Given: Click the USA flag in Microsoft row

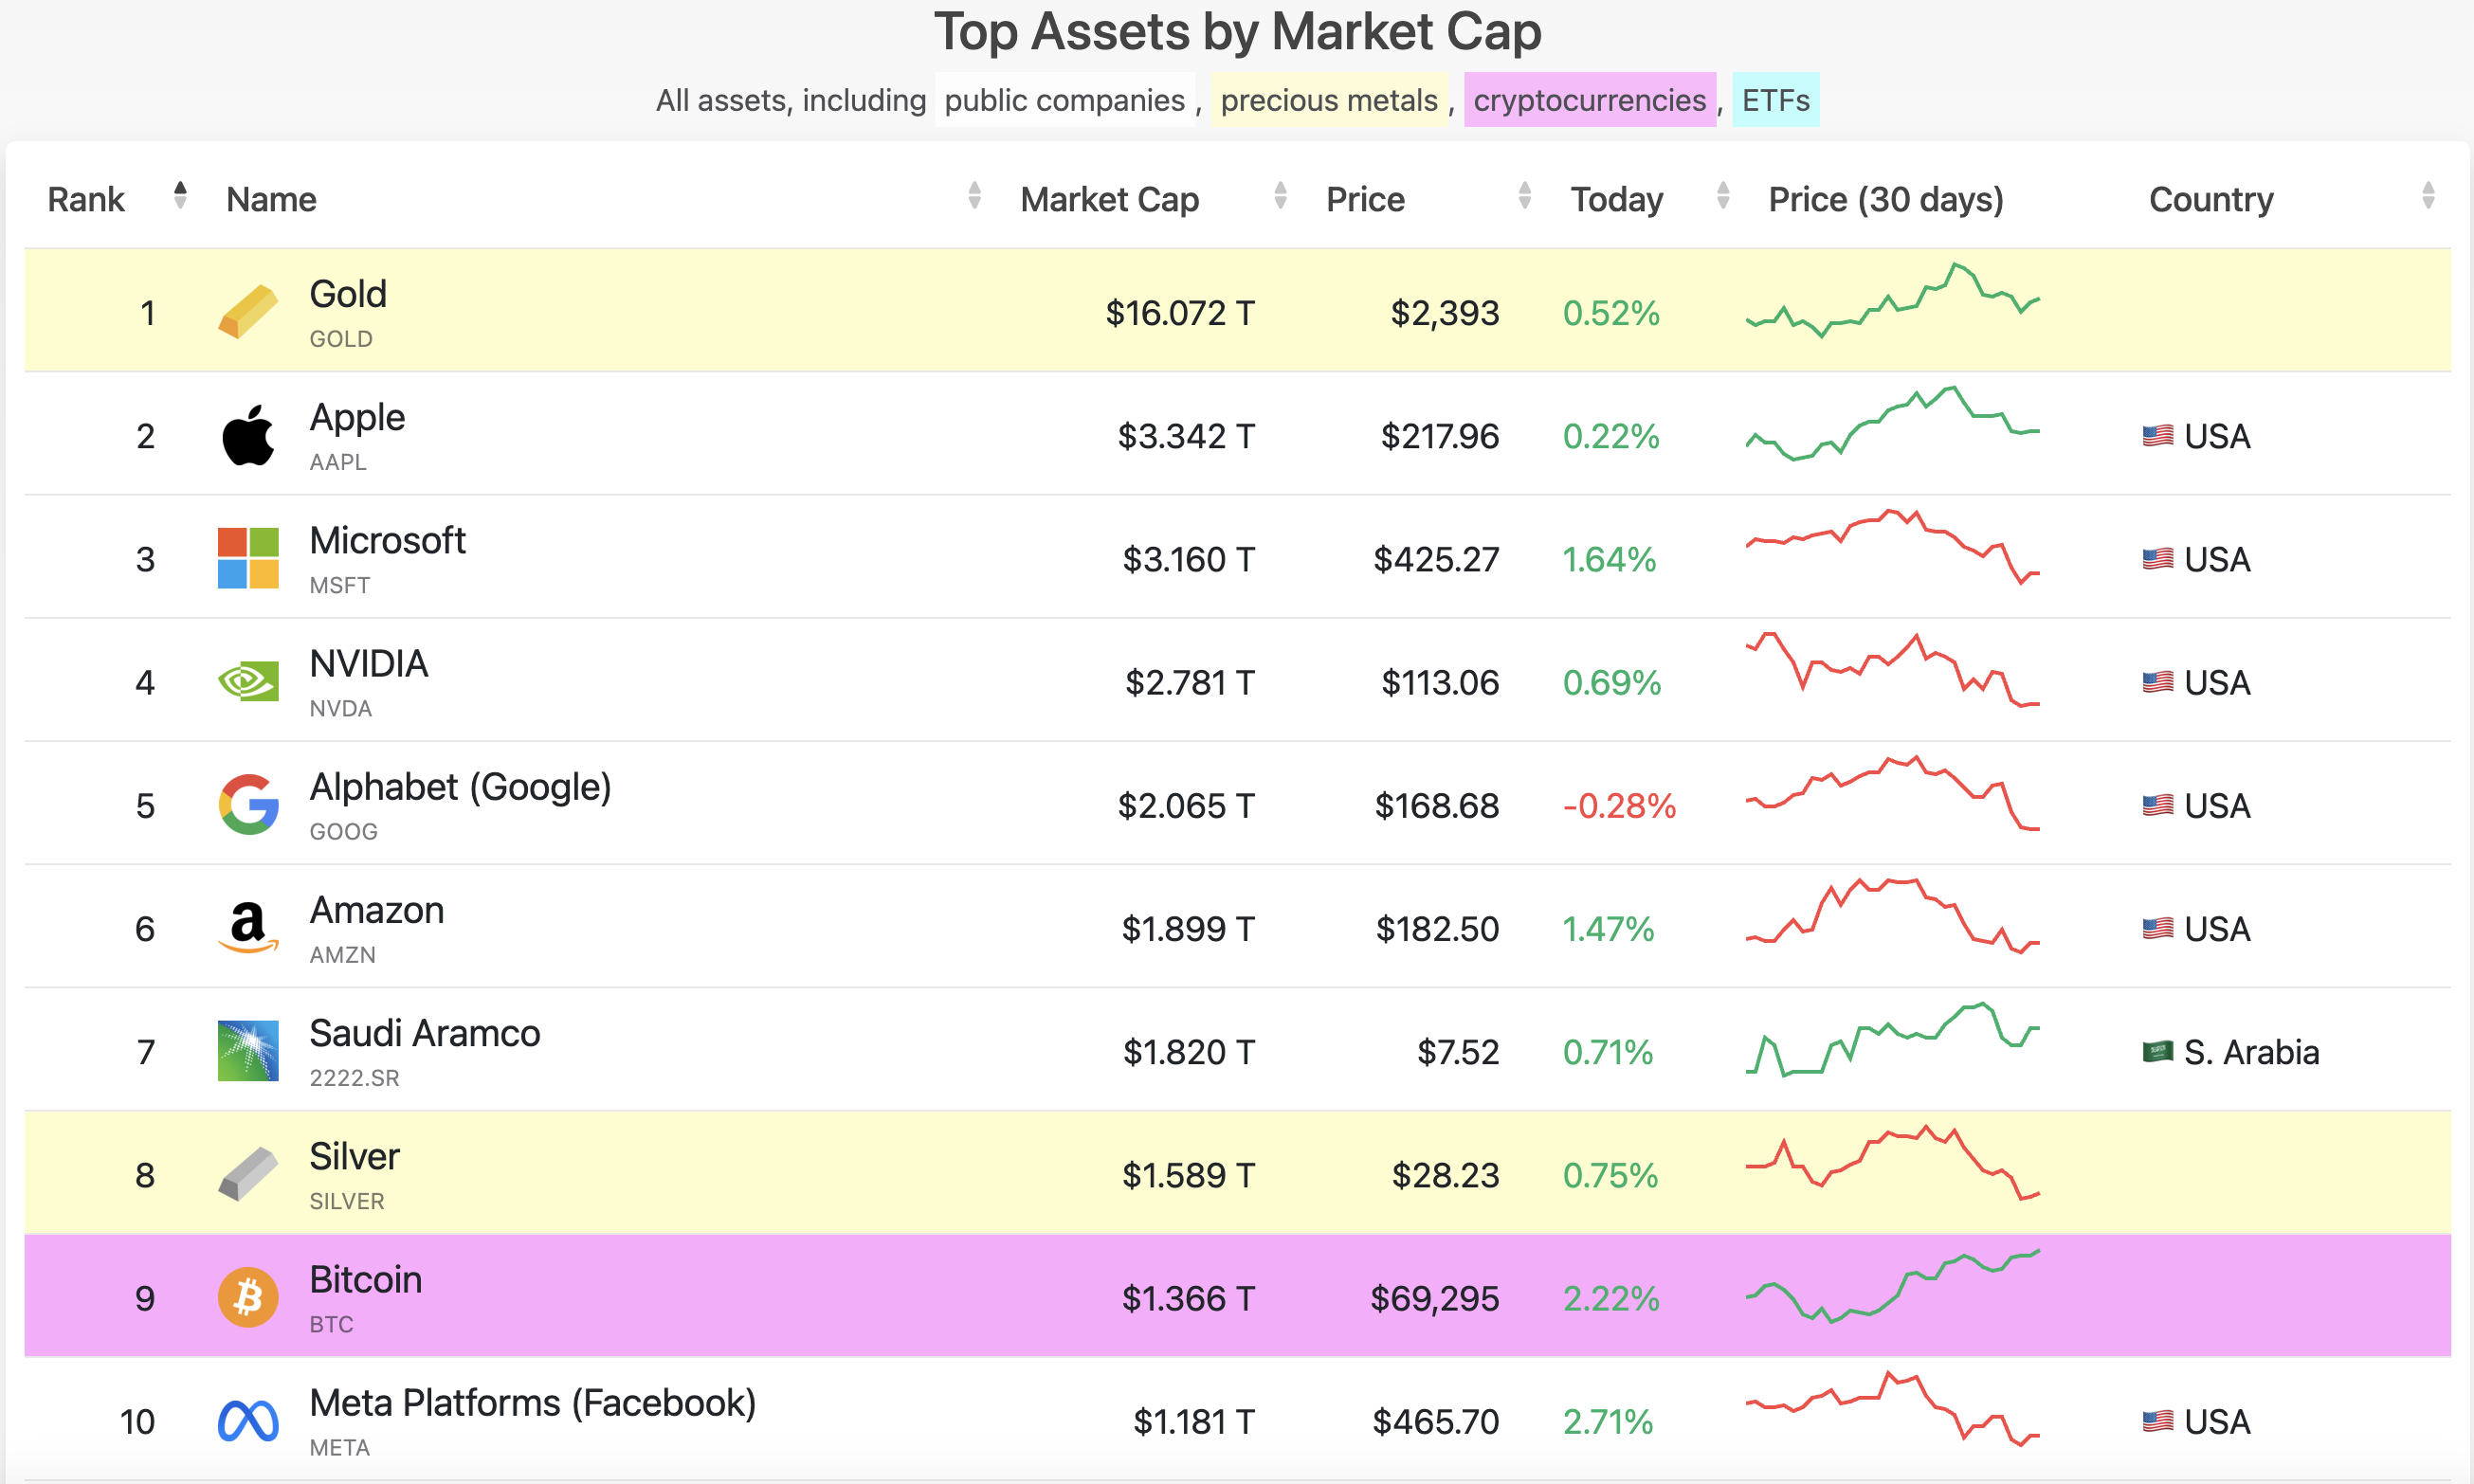Looking at the screenshot, I should click(x=2158, y=559).
